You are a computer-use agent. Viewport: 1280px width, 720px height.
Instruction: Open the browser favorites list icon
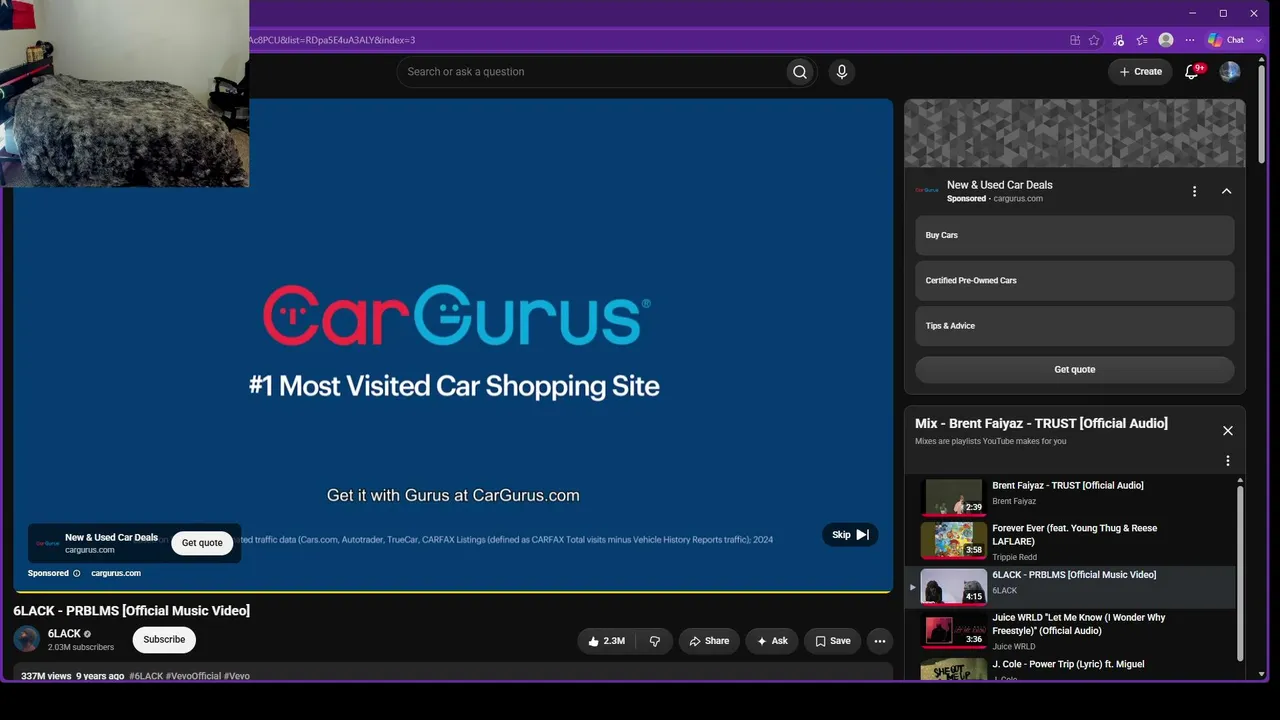[1142, 40]
